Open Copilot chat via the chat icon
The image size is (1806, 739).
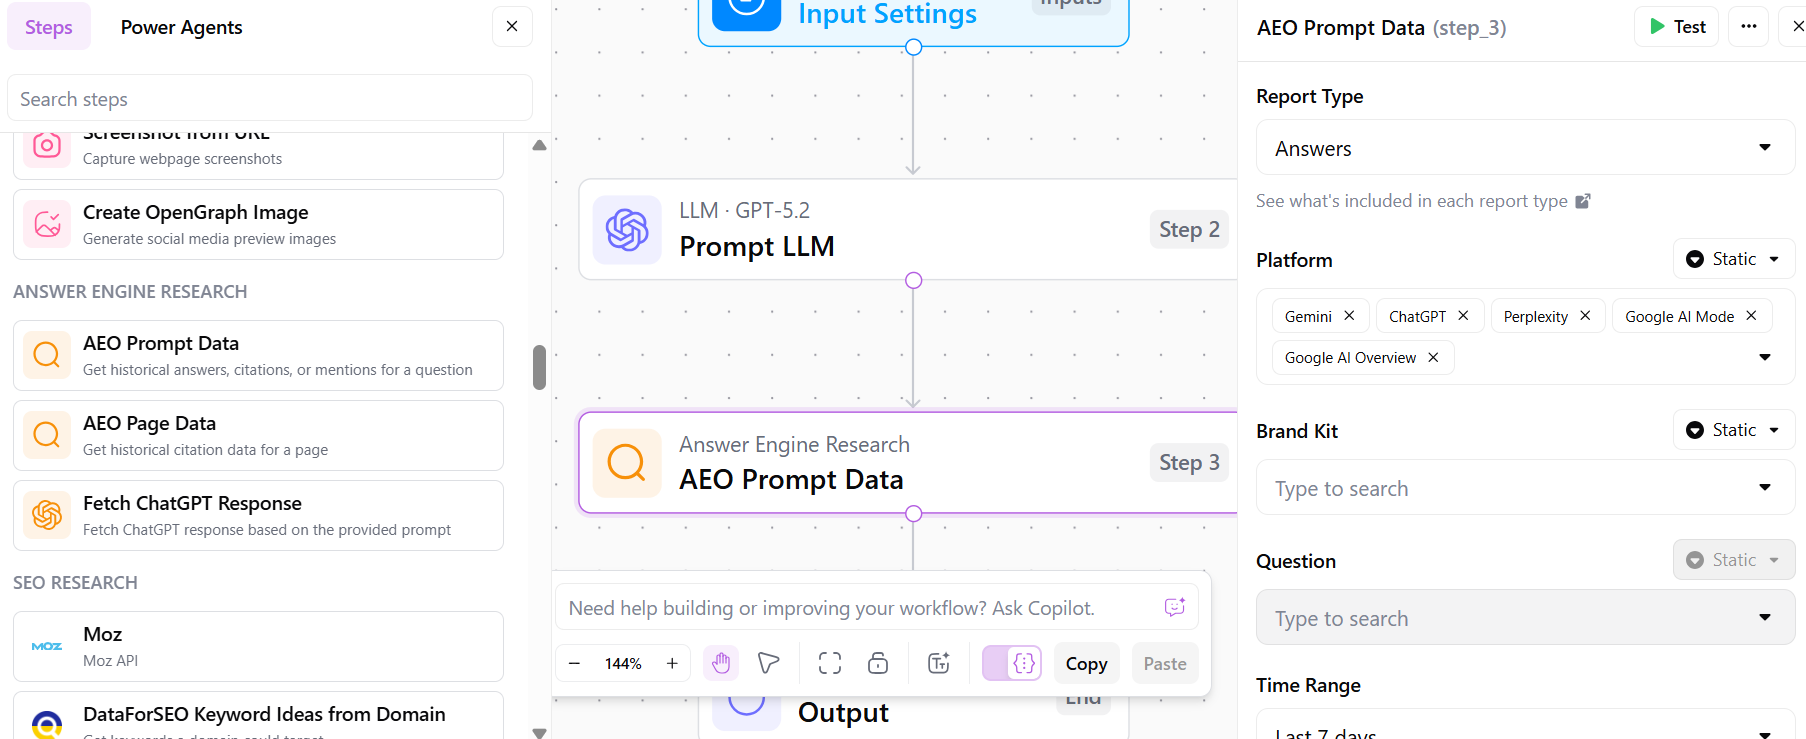[x=1176, y=606]
